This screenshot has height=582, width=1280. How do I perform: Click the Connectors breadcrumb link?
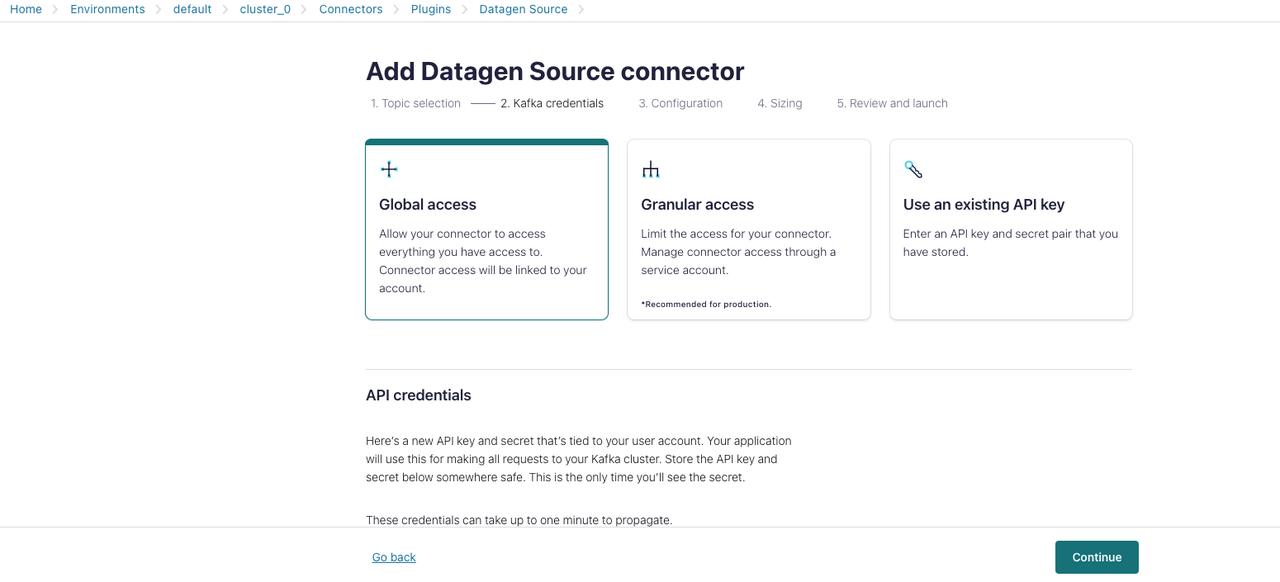[x=350, y=9]
